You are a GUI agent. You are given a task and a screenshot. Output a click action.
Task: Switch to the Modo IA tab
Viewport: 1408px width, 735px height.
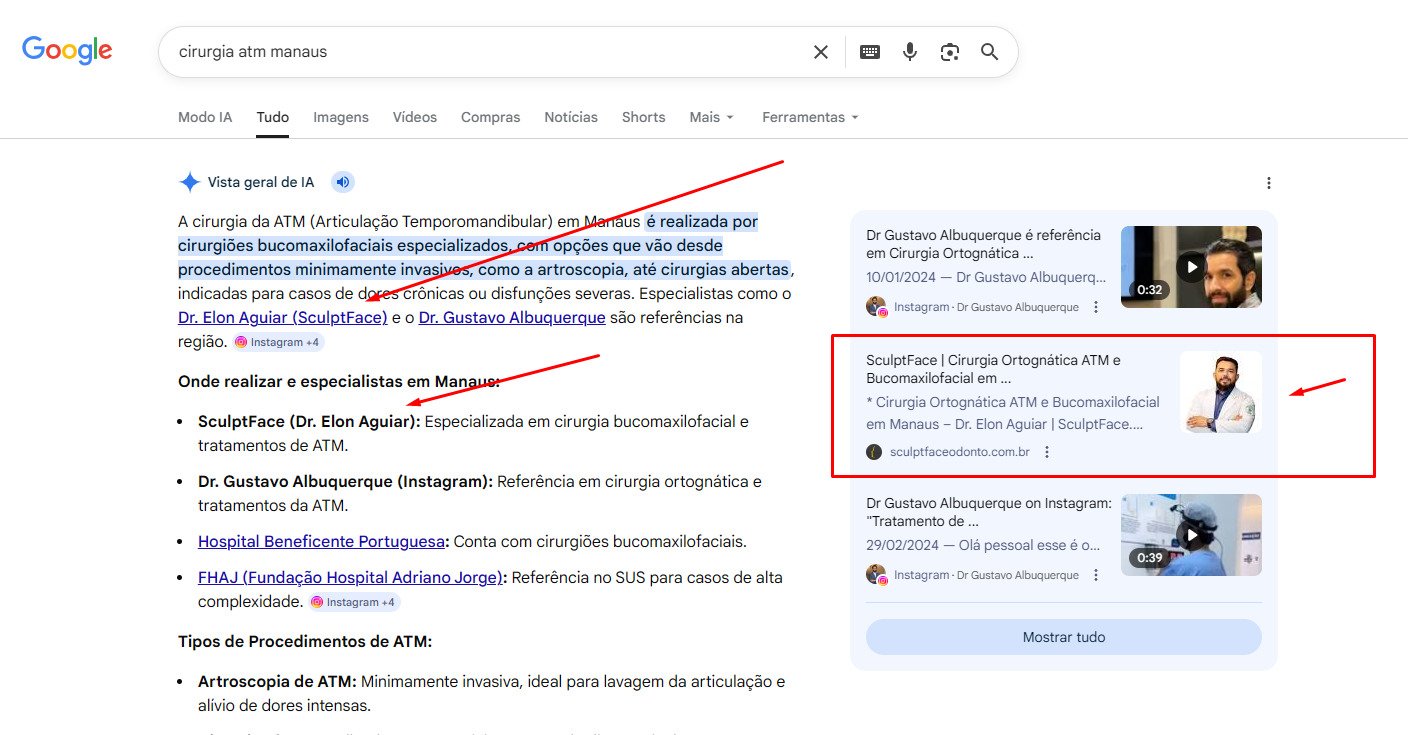point(205,117)
